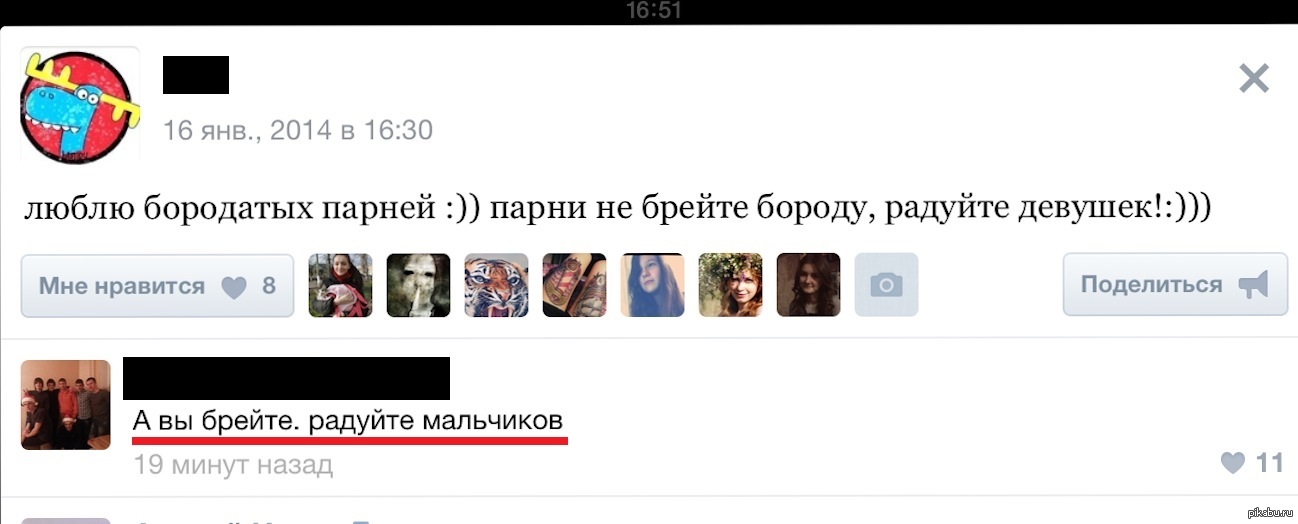Open the first liker avatar with girl in park
Viewport: 1298px width, 524px height.
click(x=340, y=285)
